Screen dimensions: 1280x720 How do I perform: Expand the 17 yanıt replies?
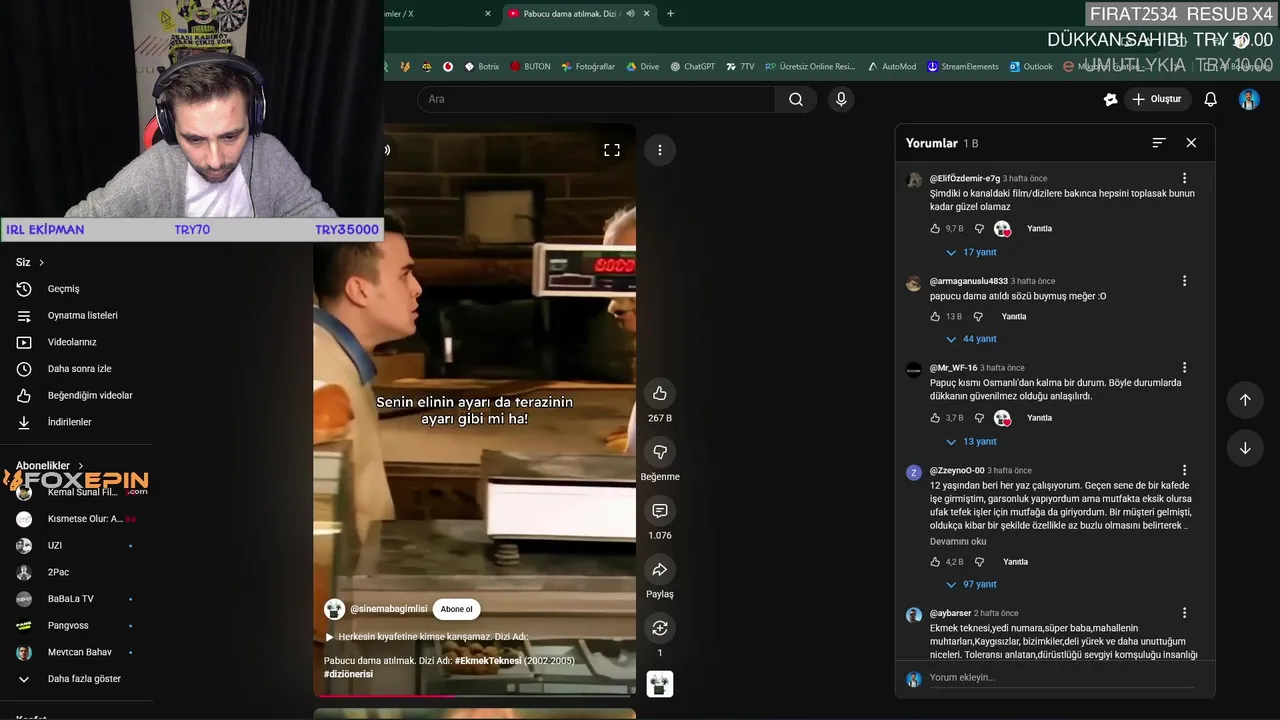pos(971,253)
